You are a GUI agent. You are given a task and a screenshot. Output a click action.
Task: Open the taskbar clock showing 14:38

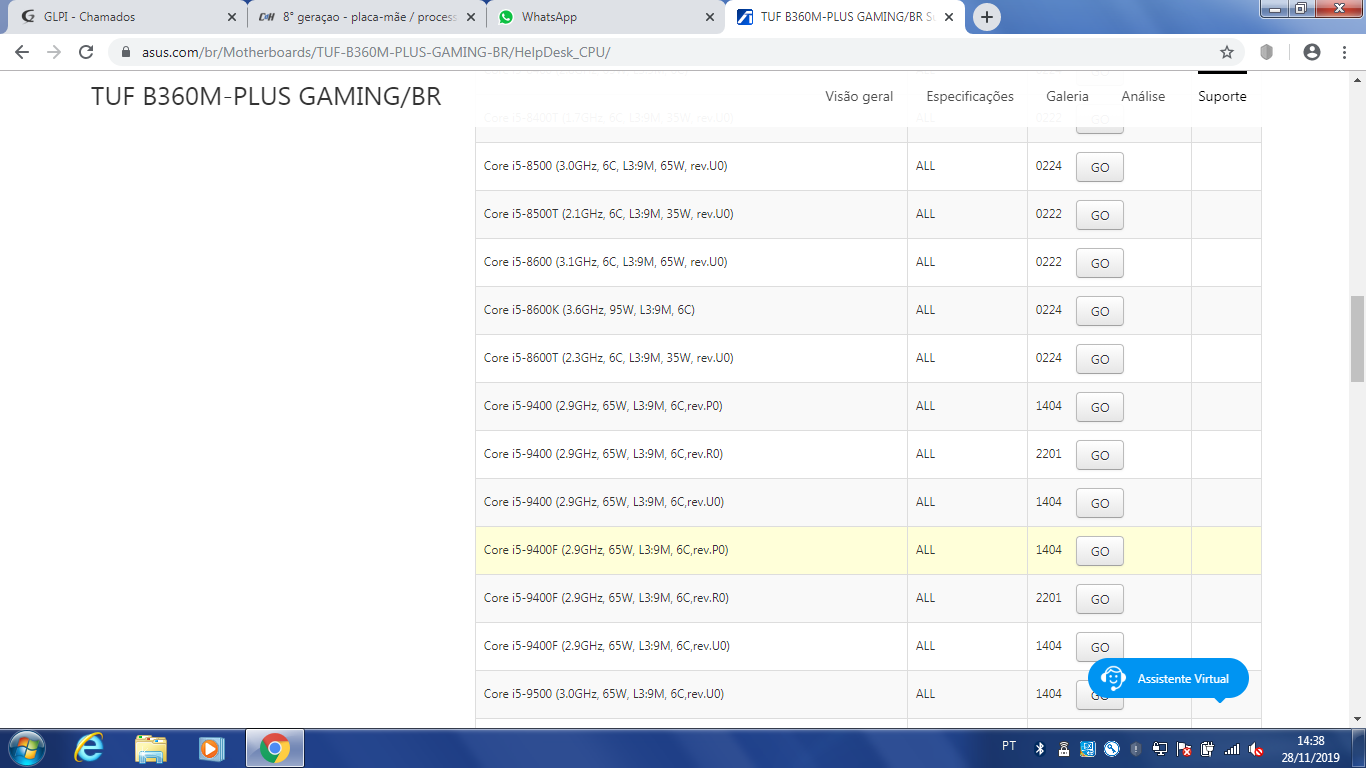coord(1310,749)
